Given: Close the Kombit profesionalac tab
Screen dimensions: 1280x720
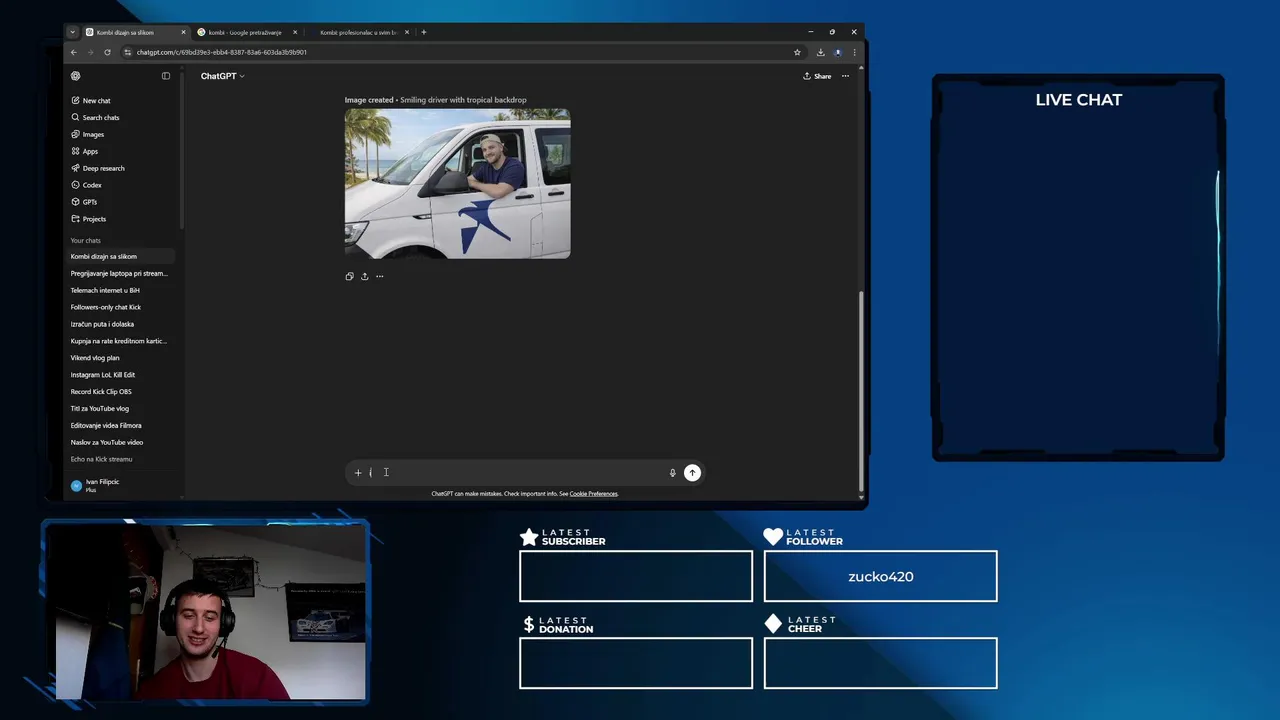Looking at the screenshot, I should 407,33.
